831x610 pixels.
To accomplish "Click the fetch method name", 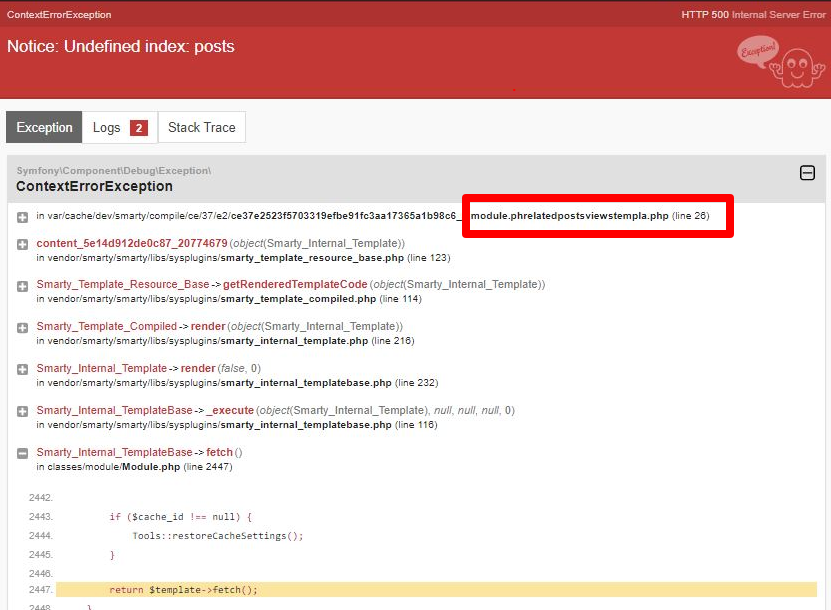I will pos(219,452).
